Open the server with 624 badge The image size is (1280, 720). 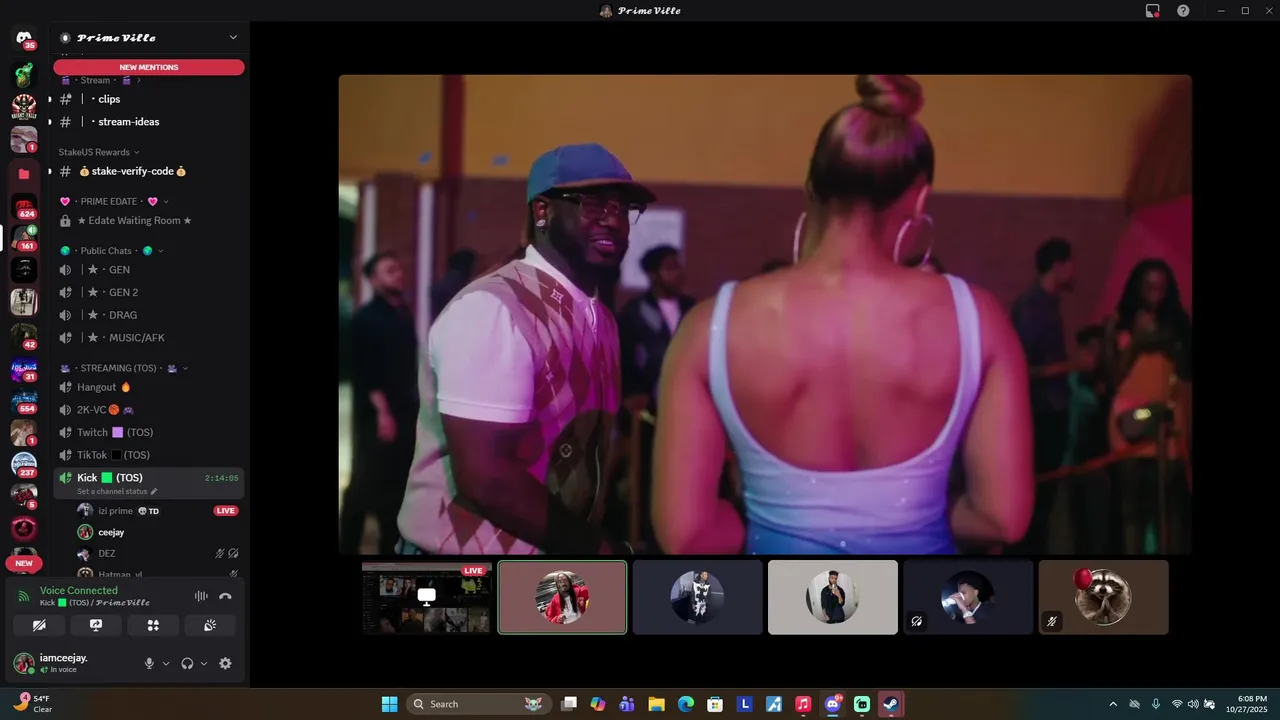(24, 207)
